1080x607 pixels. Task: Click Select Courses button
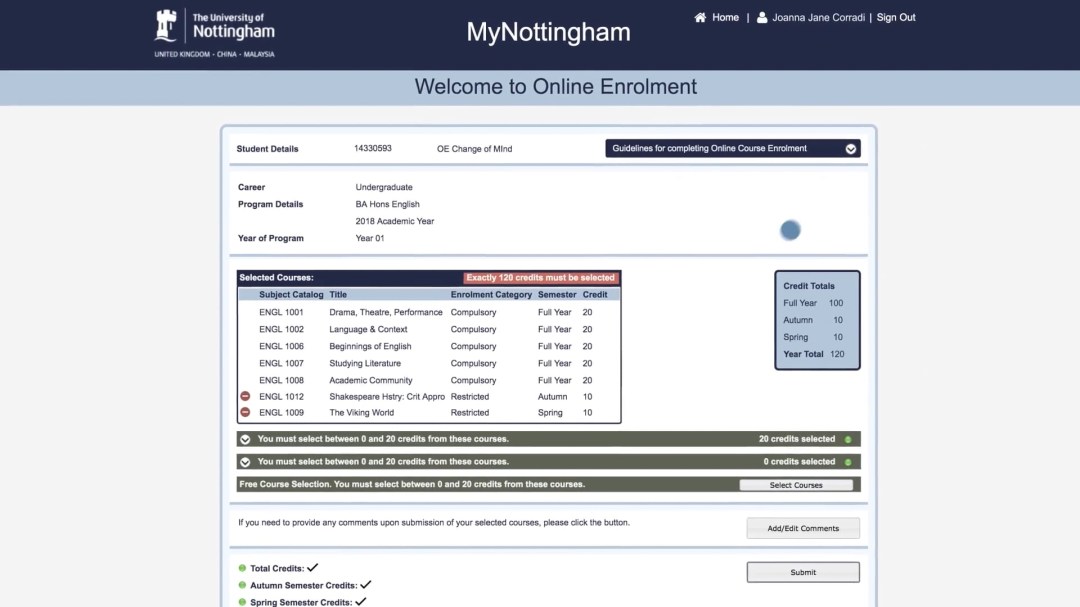[796, 485]
